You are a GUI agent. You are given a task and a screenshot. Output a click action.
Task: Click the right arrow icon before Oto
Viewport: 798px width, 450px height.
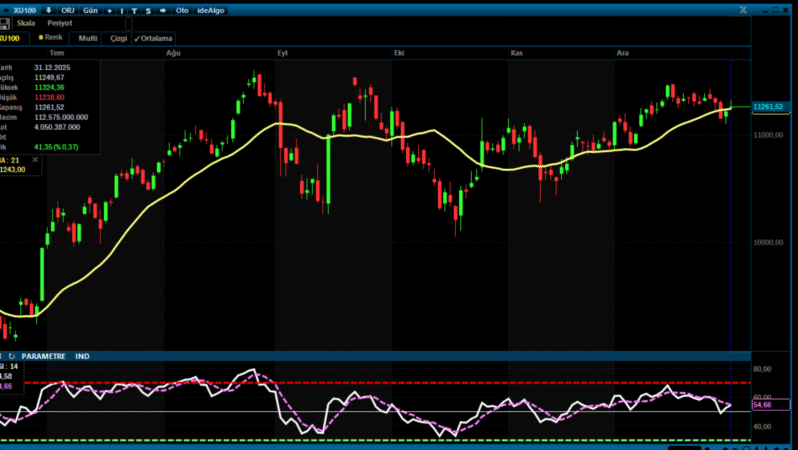point(163,10)
